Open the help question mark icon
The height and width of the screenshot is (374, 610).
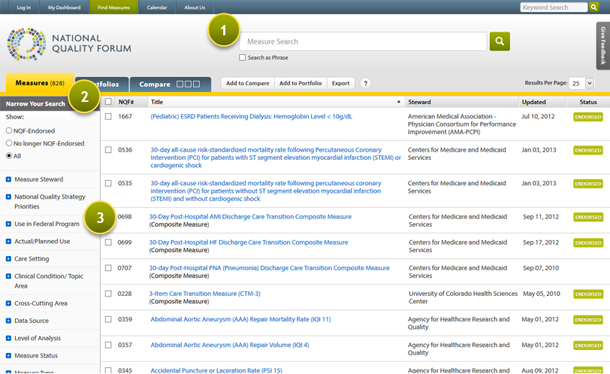pyautogui.click(x=365, y=83)
